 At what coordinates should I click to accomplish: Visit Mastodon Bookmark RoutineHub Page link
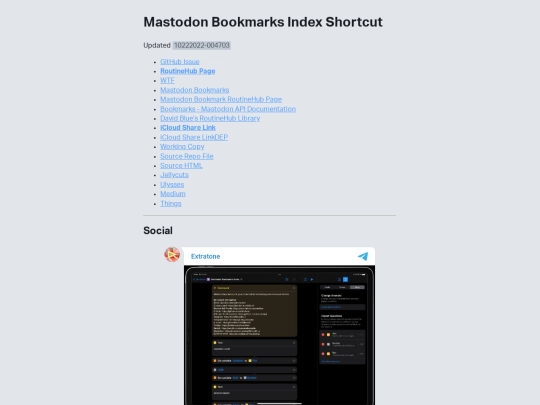[221, 99]
